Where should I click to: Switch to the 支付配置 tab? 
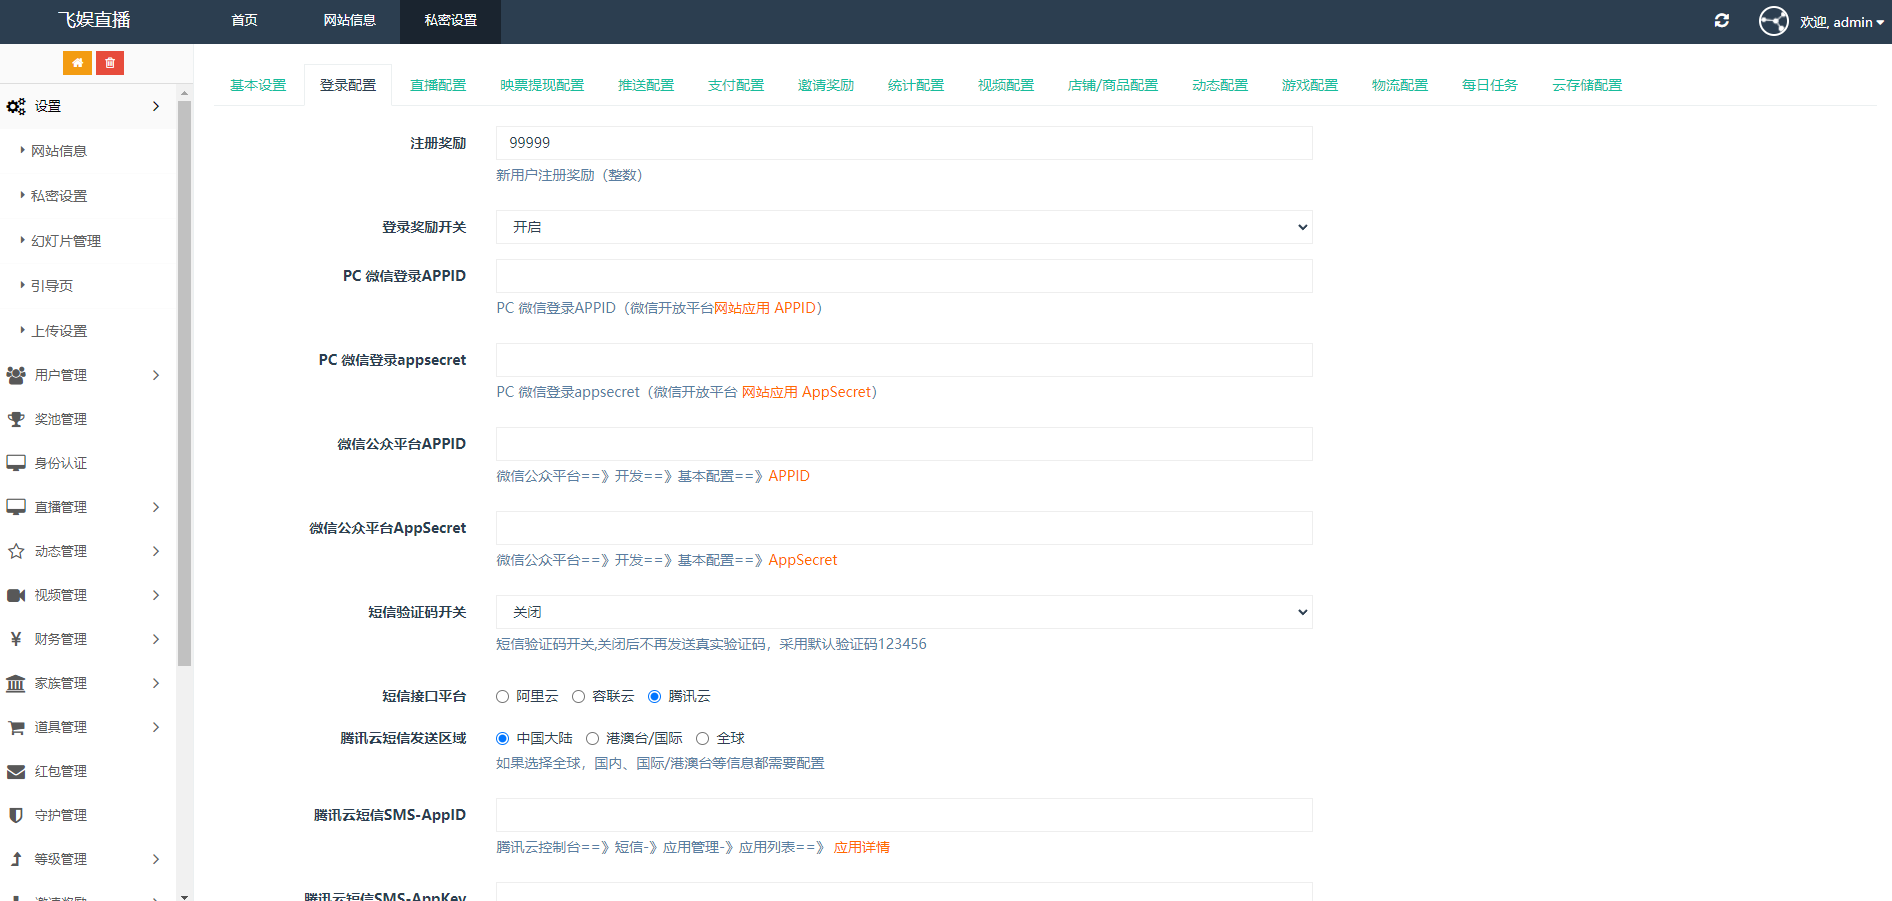[736, 85]
